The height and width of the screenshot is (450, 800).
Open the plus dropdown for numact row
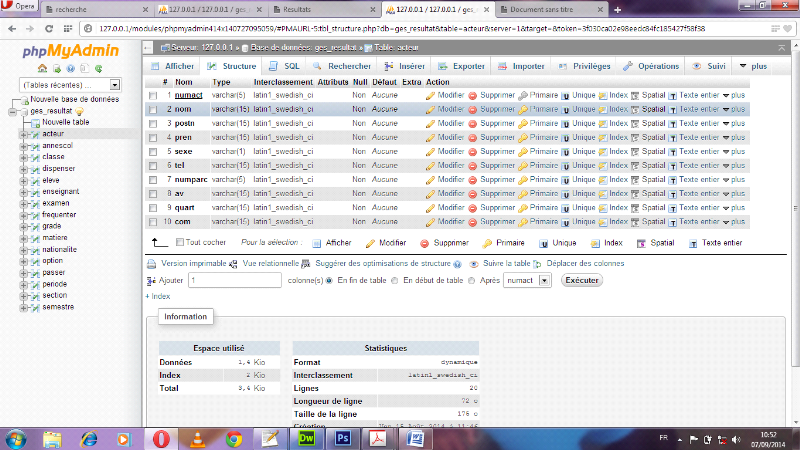click(x=734, y=95)
